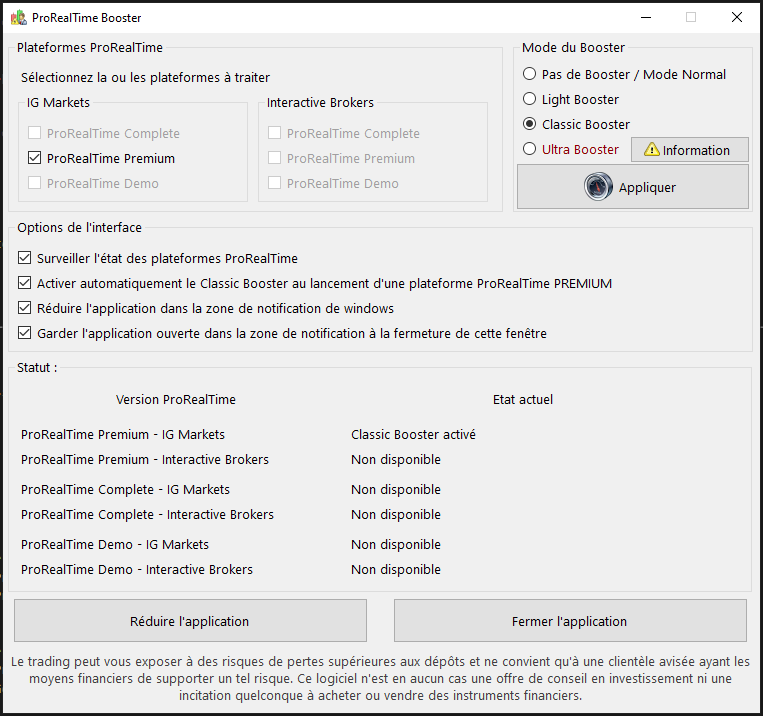Click 'Non disponible' for Premium Interactive Brokers
The image size is (763, 716).
[x=396, y=459]
